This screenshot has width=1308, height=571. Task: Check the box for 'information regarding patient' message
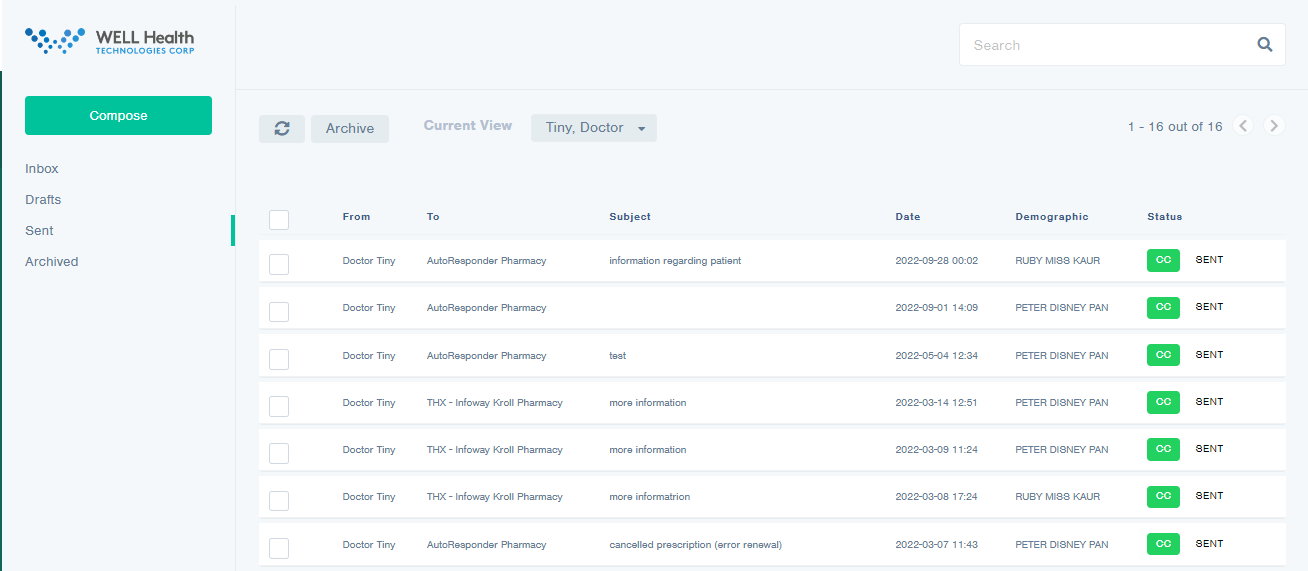tap(279, 264)
